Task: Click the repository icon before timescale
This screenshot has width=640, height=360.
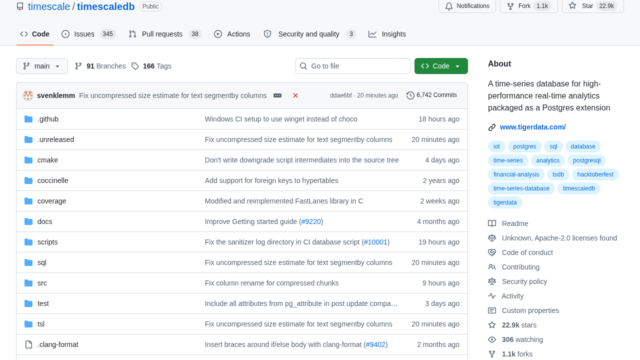Action: click(x=20, y=6)
